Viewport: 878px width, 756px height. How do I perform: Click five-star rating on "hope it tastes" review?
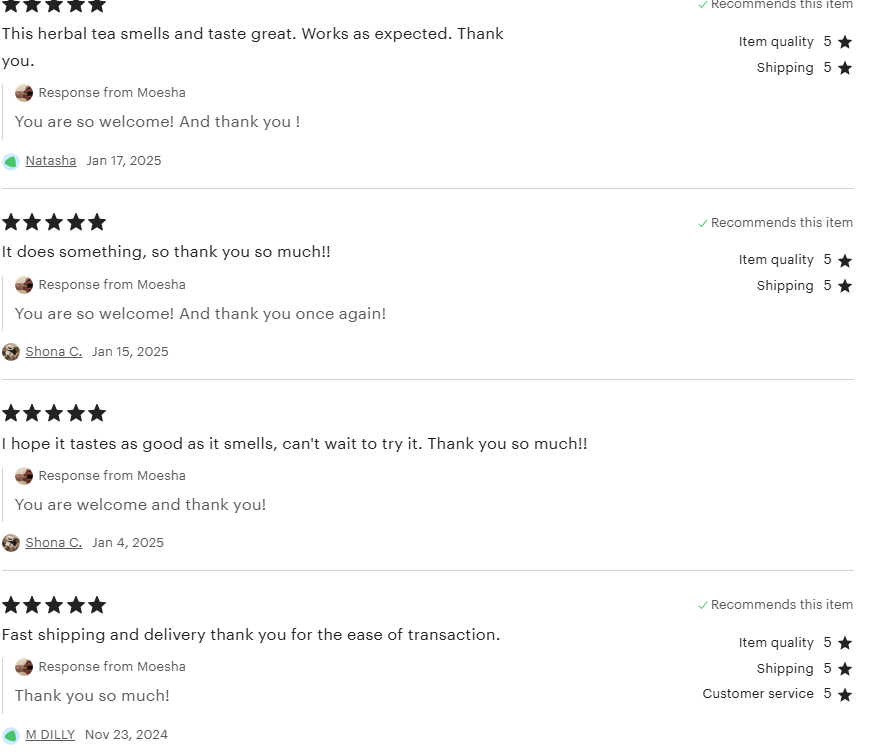pyautogui.click(x=54, y=413)
